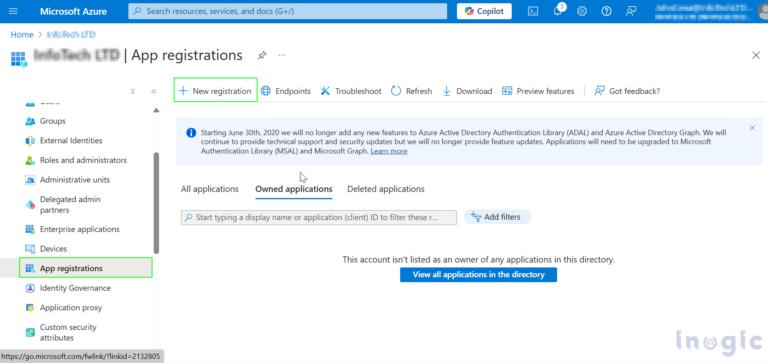Click the application name filter field
This screenshot has height=363, width=768.
[x=319, y=218]
